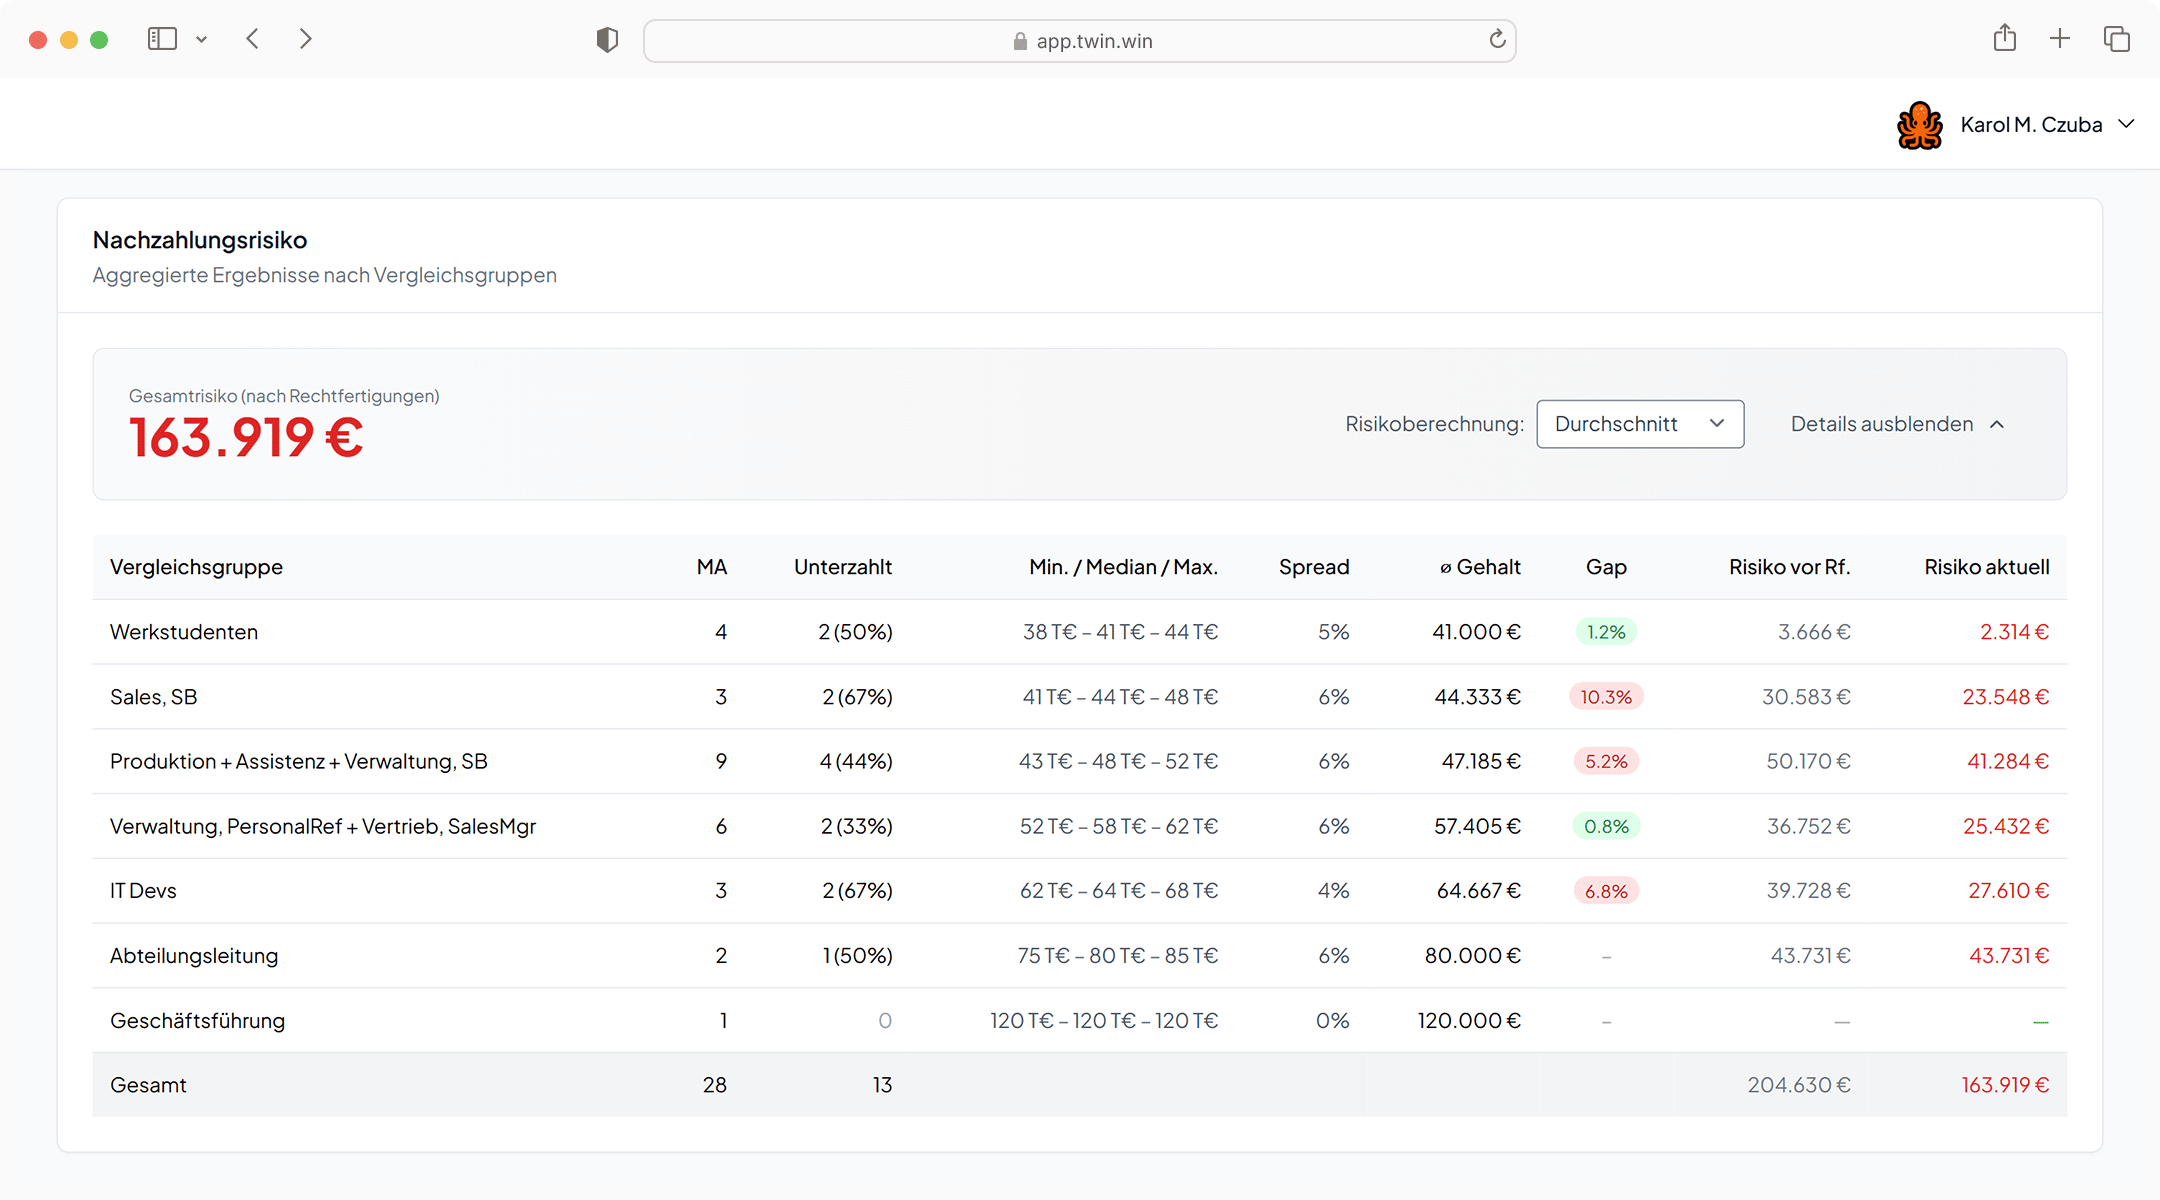
Task: Click the Share icon in the toolbar
Action: click(x=2004, y=39)
